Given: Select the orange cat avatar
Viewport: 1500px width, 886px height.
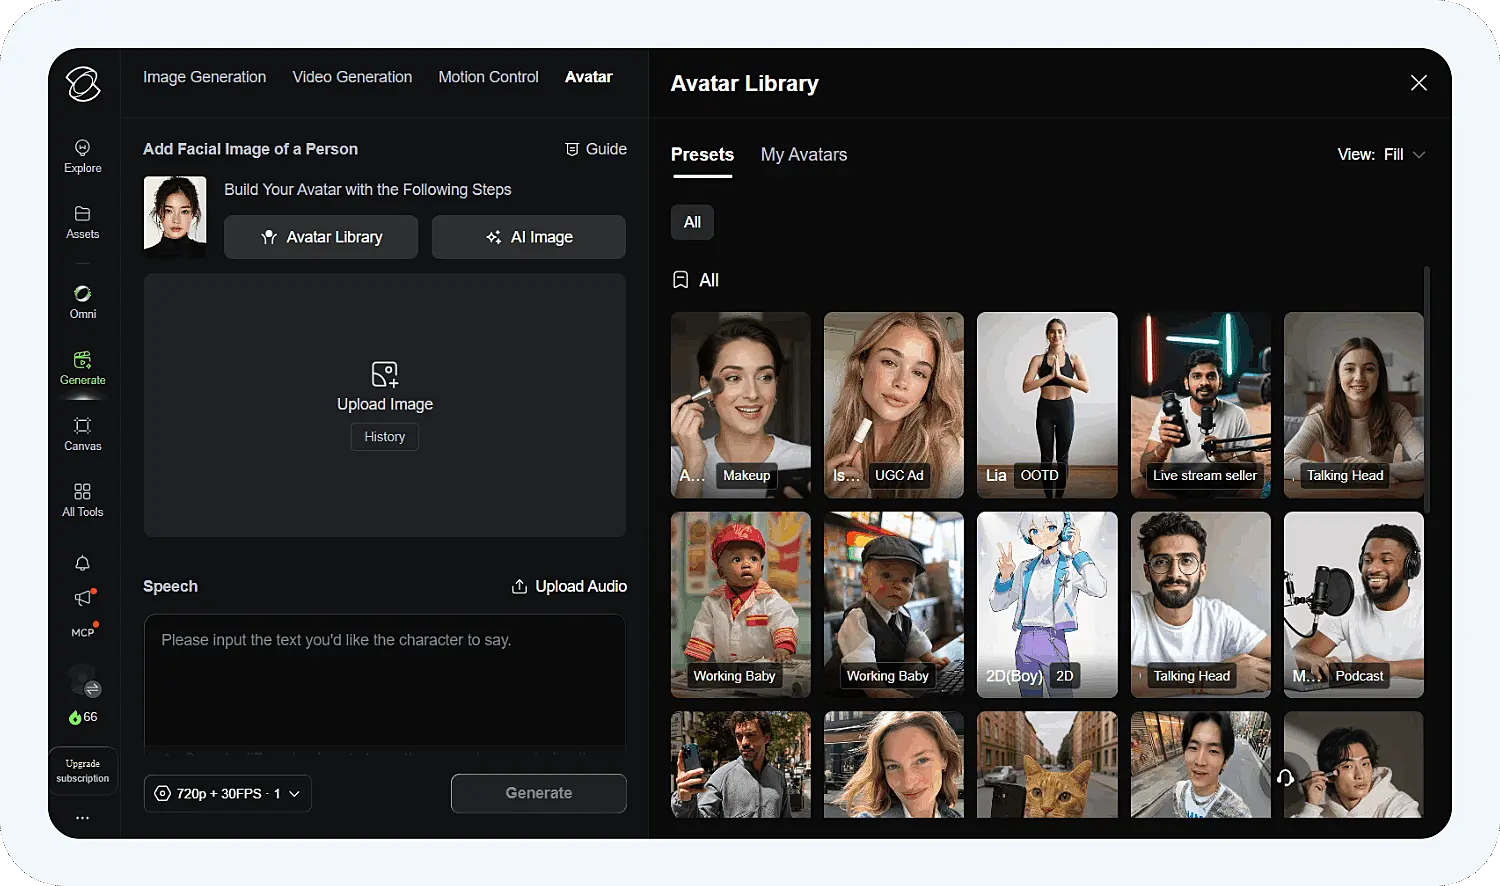Looking at the screenshot, I should 1047,765.
